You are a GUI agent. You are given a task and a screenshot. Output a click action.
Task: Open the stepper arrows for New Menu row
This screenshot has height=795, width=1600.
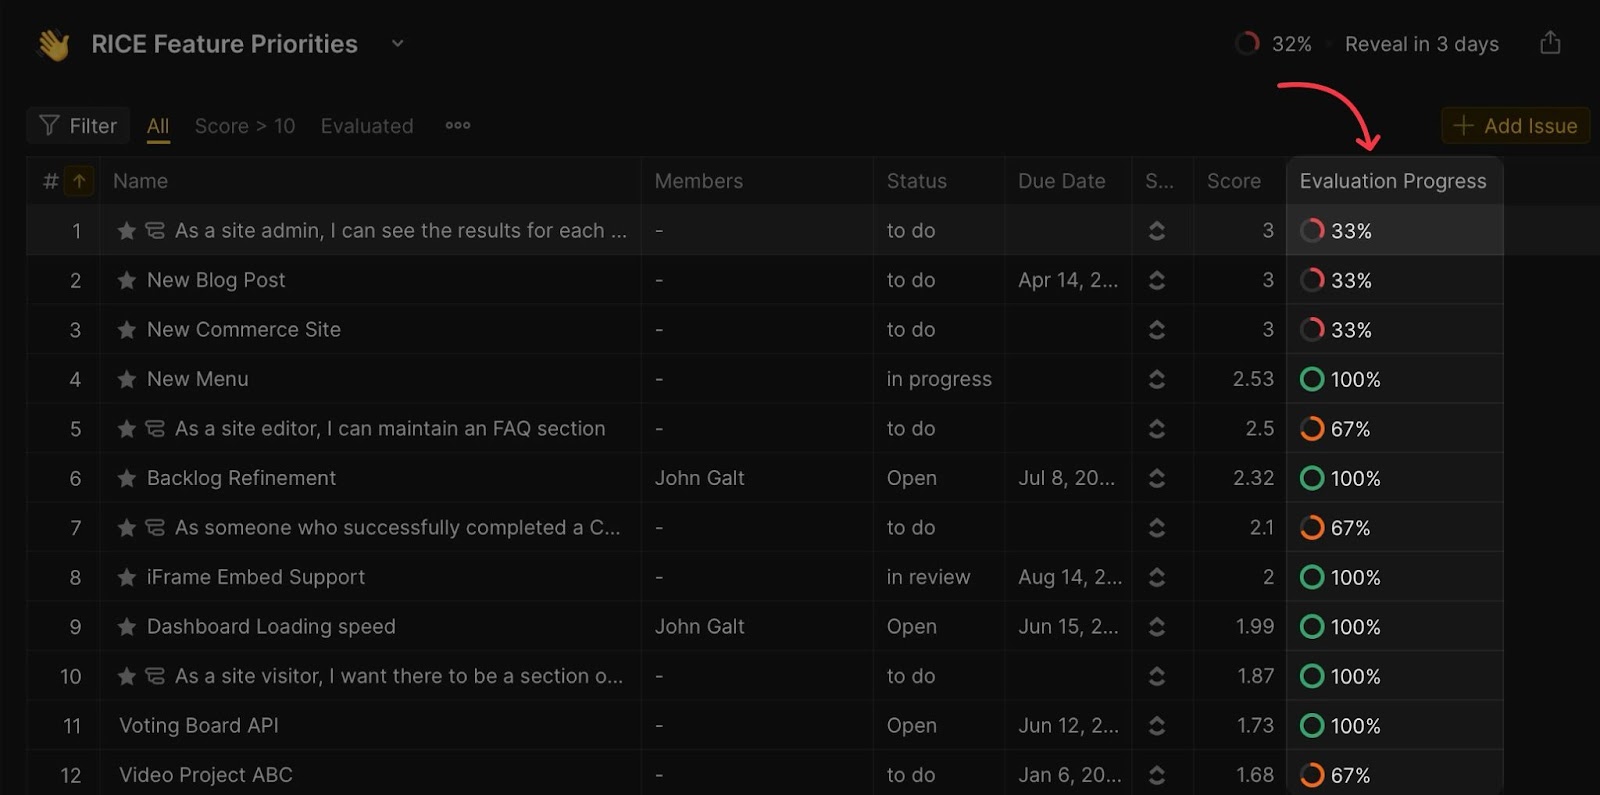(1157, 380)
